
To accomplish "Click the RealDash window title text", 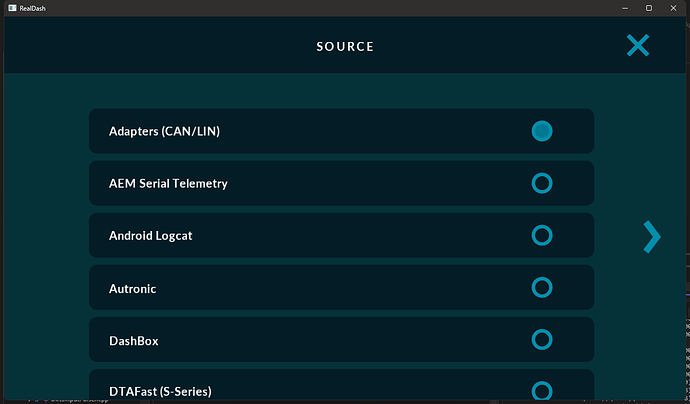I will [35, 8].
